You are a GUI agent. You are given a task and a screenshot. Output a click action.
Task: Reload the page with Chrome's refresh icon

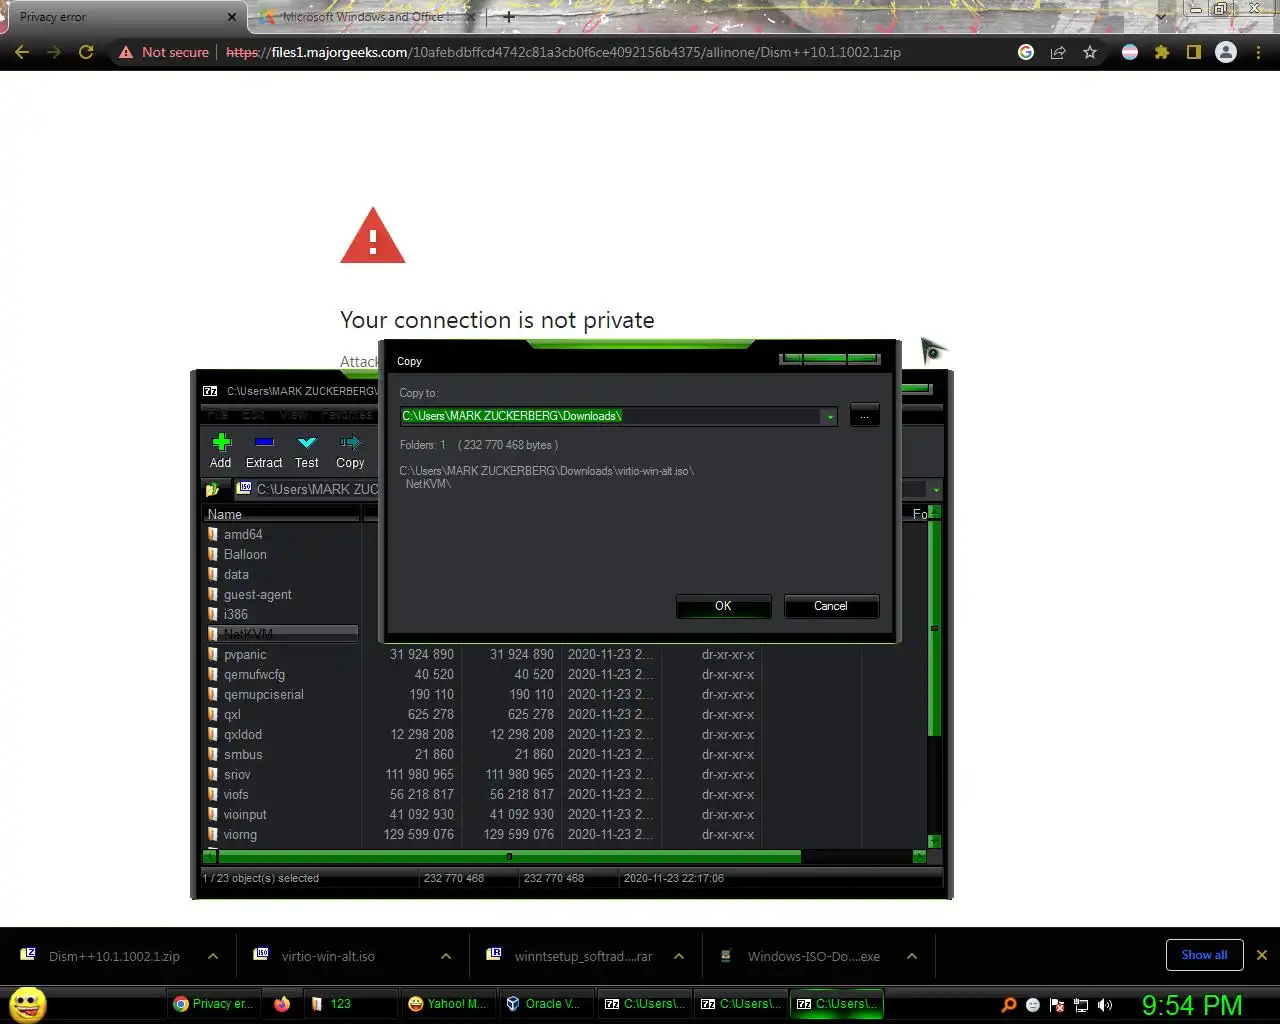pos(86,52)
